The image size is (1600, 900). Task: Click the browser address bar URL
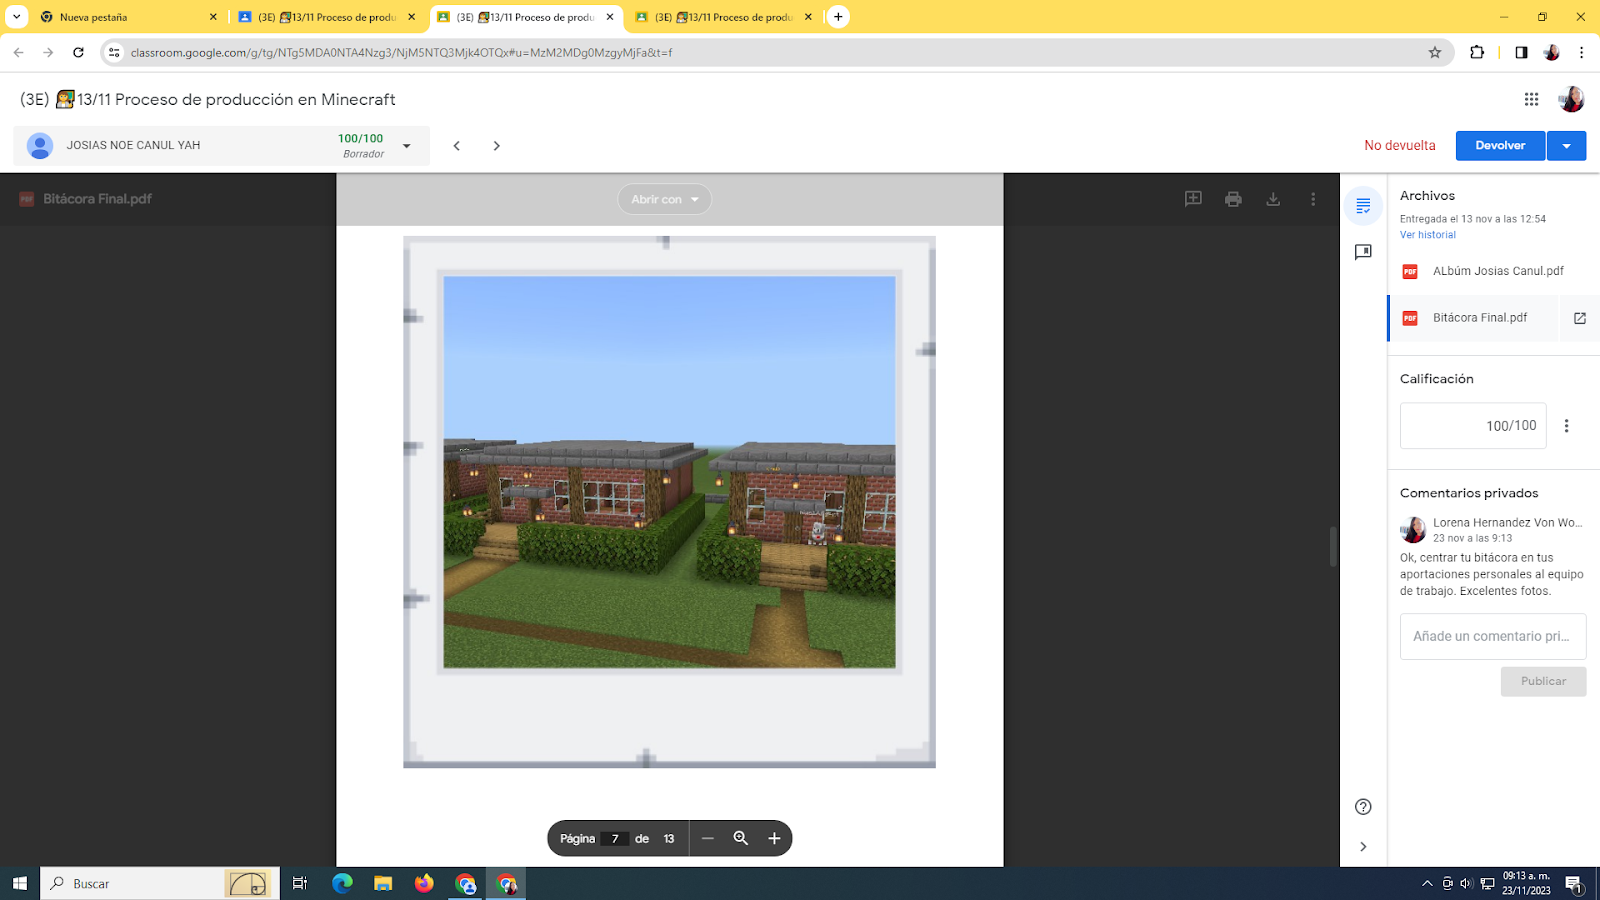point(401,52)
